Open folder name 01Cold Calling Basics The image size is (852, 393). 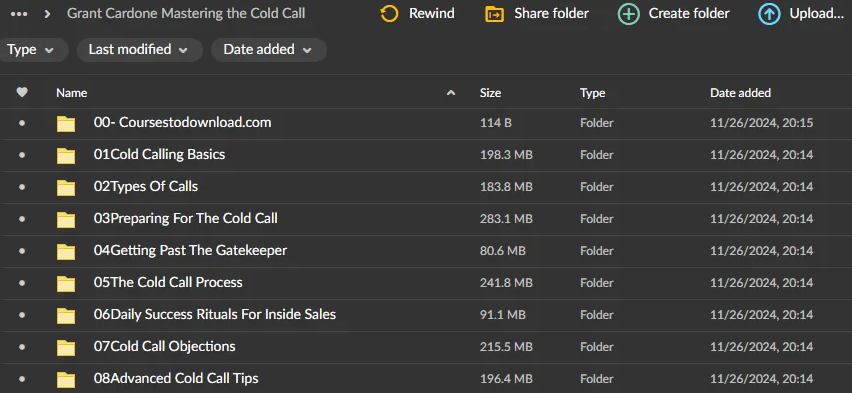[x=159, y=154]
